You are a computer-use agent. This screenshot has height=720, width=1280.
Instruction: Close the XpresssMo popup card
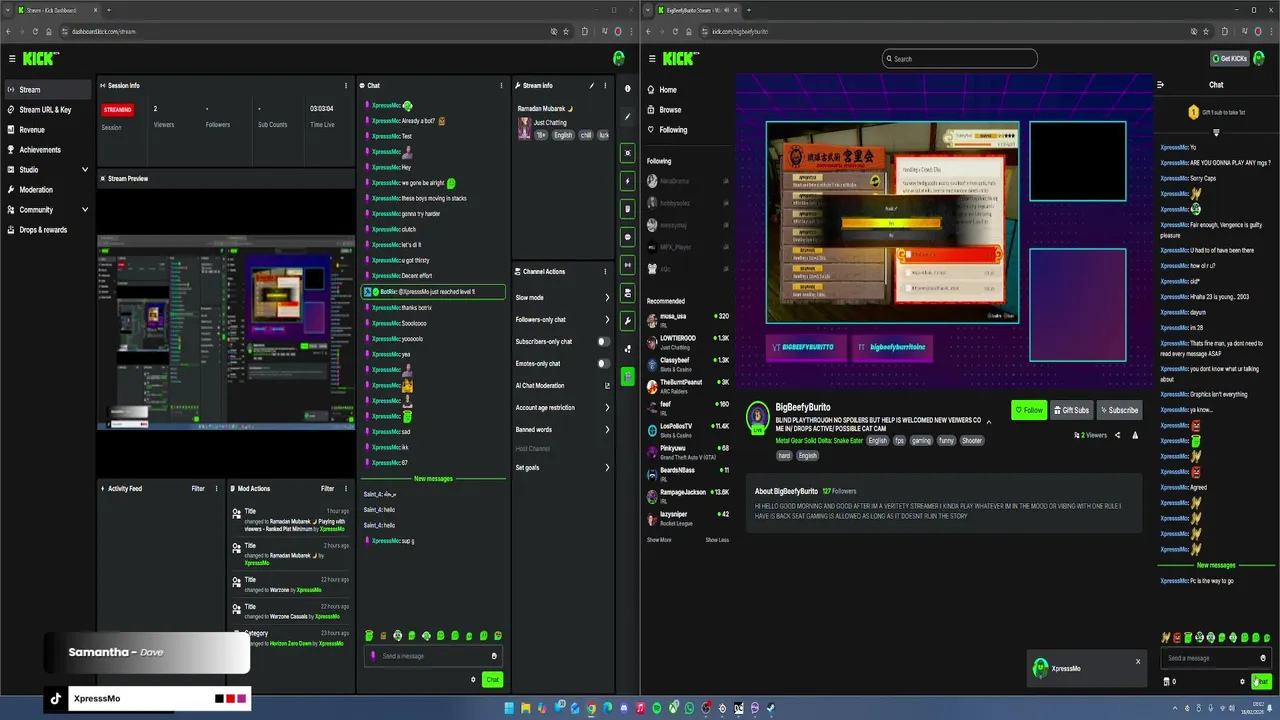tap(1137, 661)
